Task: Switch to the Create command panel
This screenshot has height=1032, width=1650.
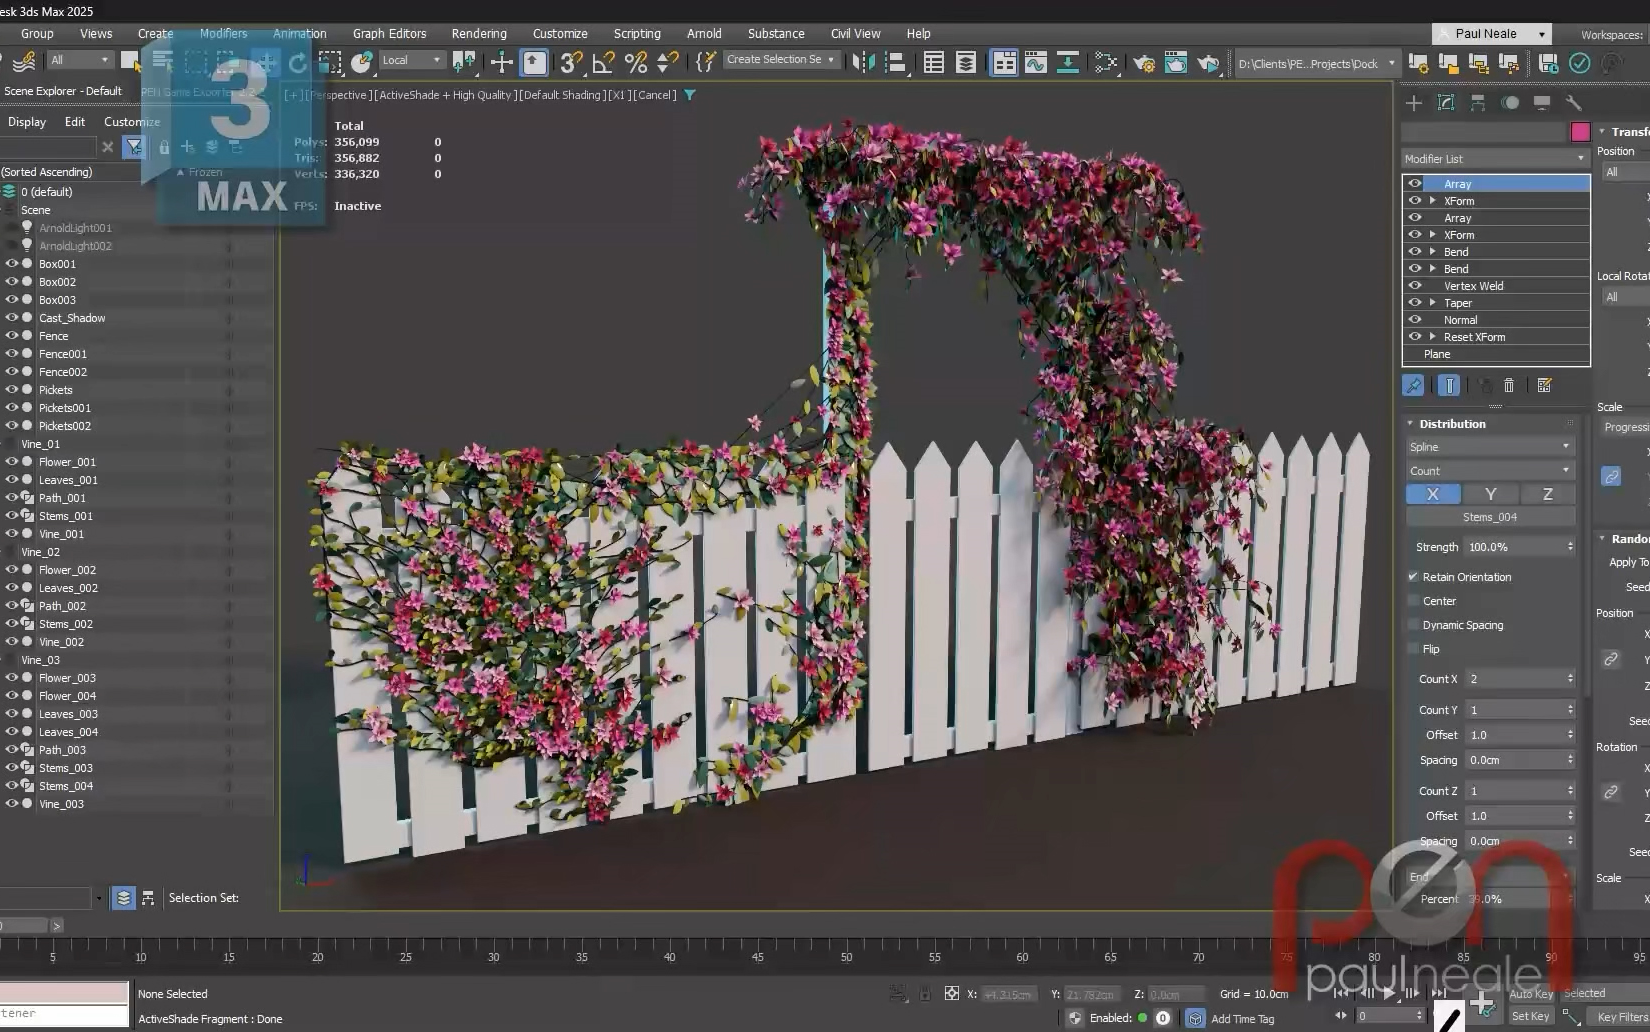Action: tap(1413, 102)
